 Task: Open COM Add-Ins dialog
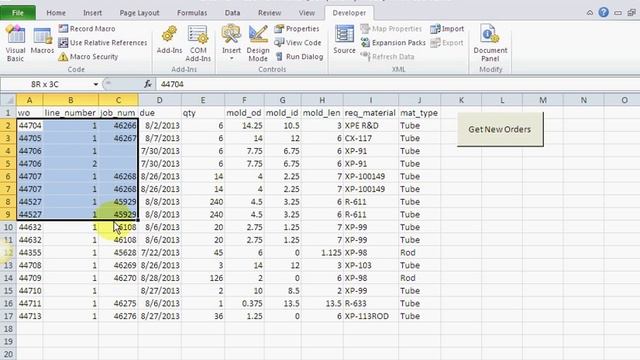pos(198,43)
